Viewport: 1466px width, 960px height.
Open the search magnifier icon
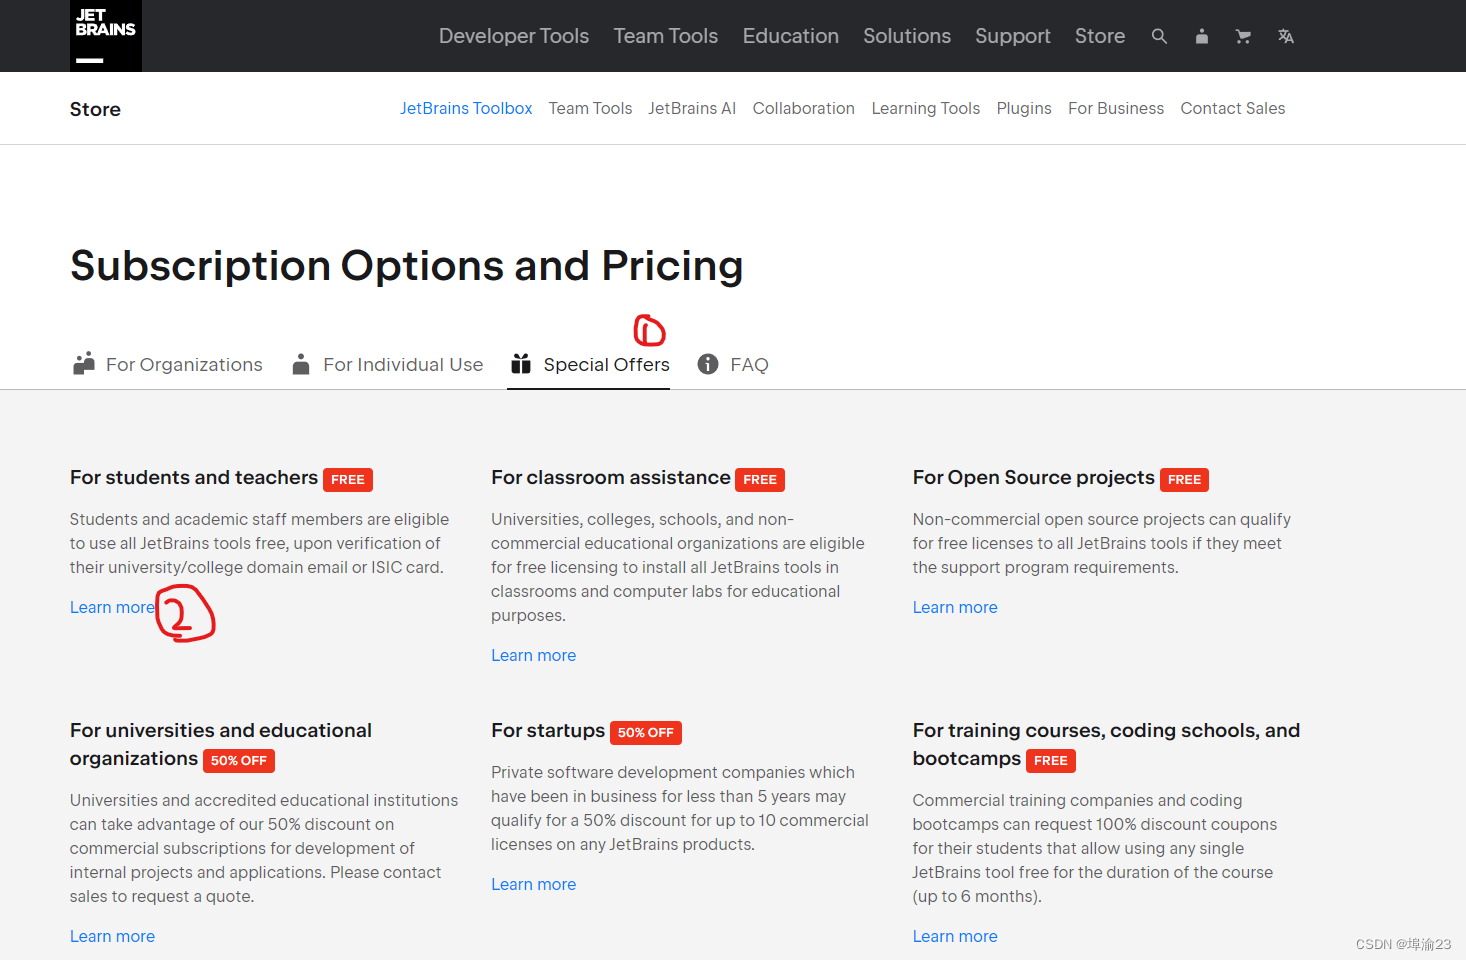(1159, 36)
